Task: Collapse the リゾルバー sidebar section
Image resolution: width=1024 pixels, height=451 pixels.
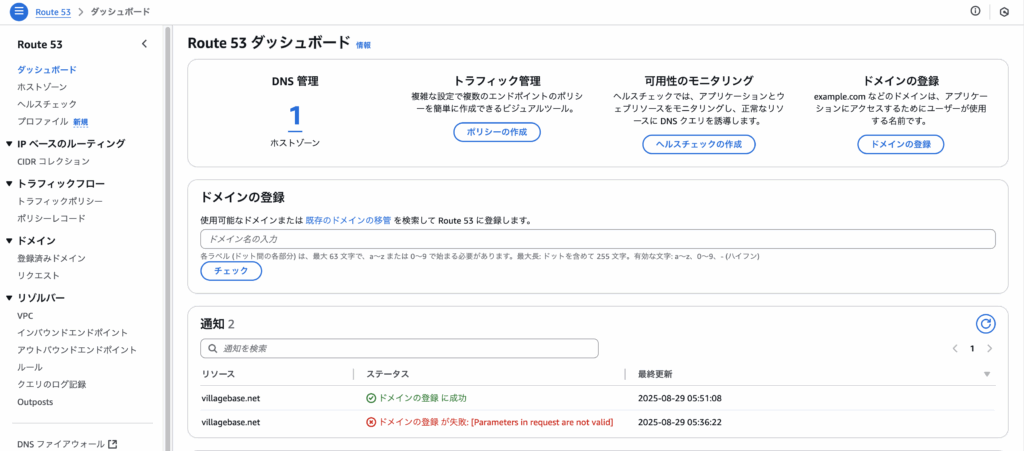Action: [x=8, y=298]
